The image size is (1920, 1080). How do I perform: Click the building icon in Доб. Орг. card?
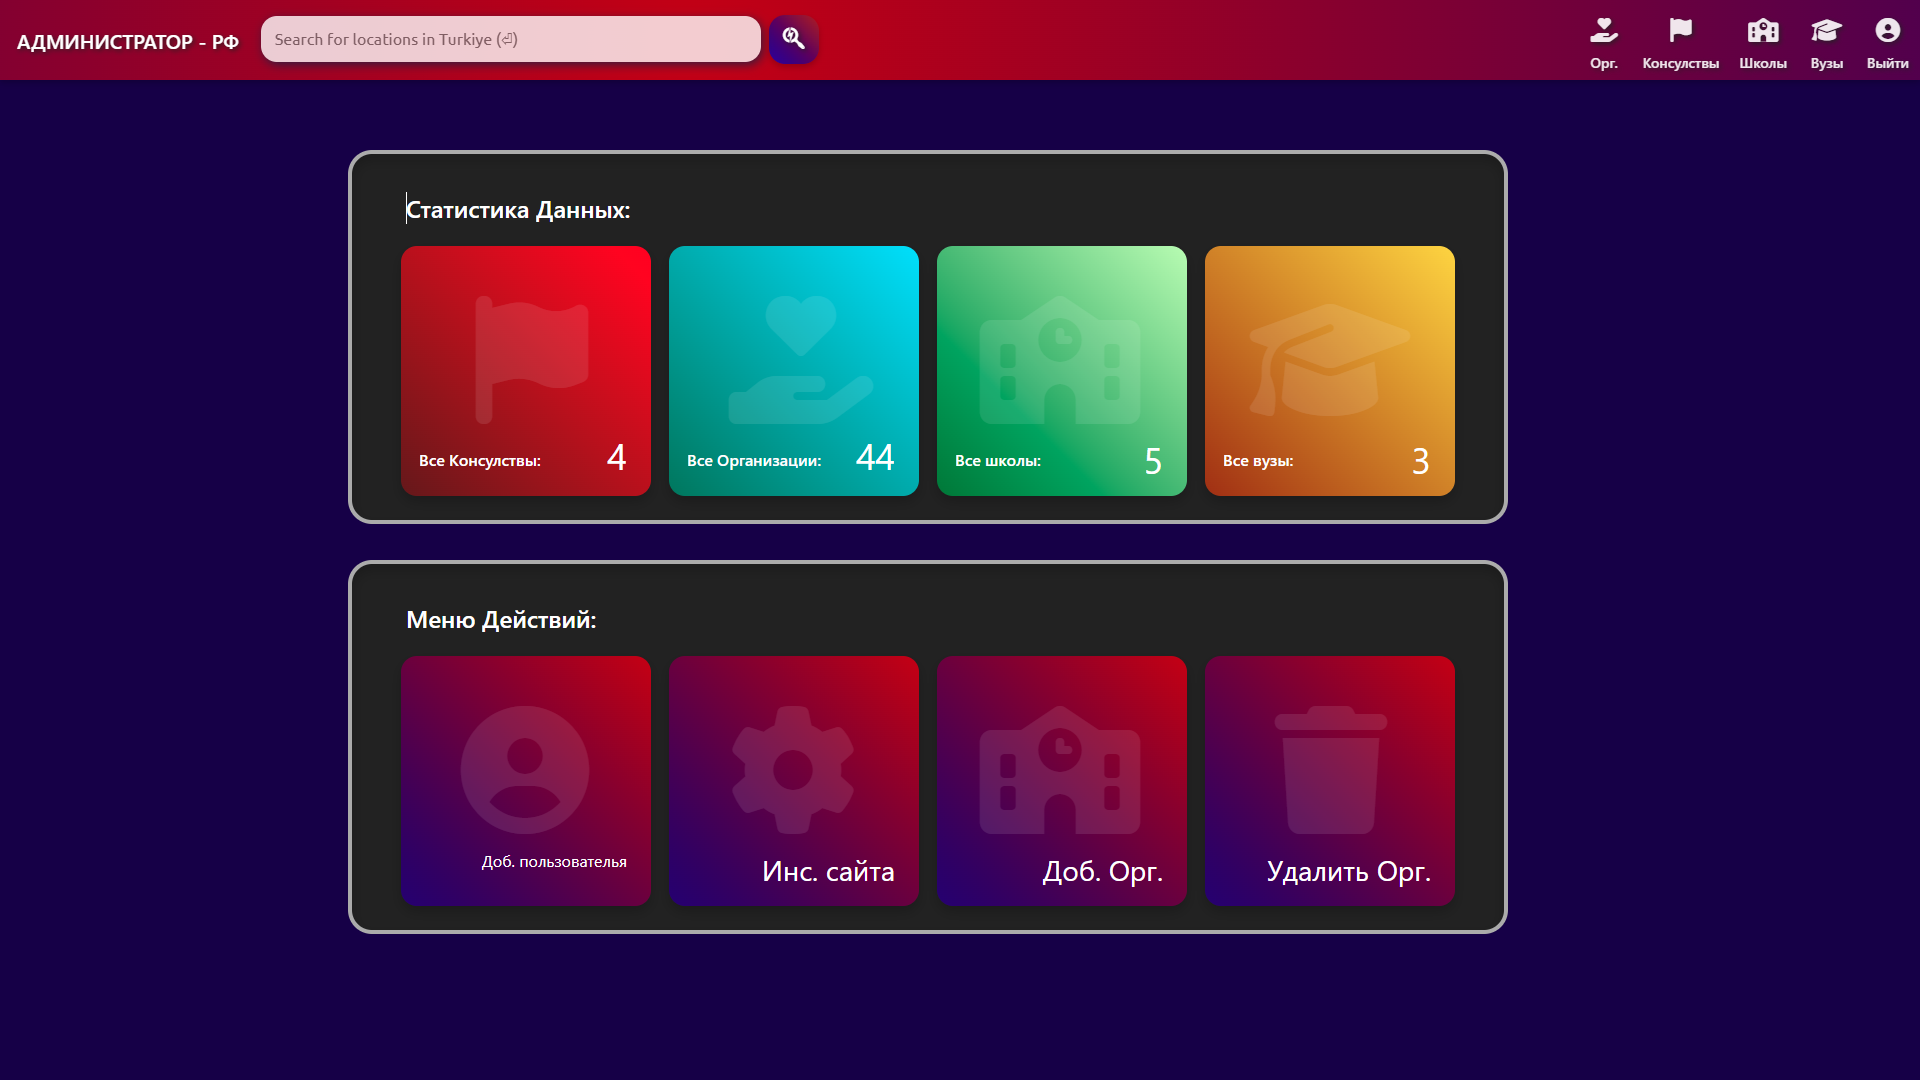pos(1060,770)
